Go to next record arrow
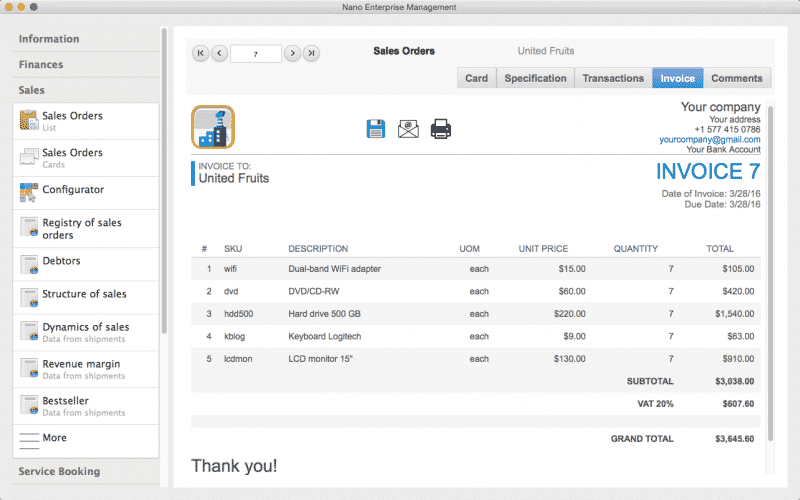Image resolution: width=800 pixels, height=500 pixels. click(292, 53)
